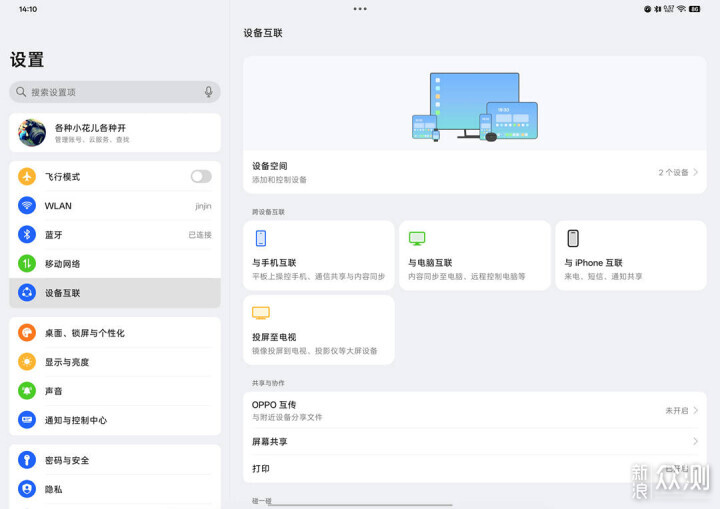Open the 移动网络 settings row
Image resolution: width=720 pixels, height=509 pixels.
point(115,263)
